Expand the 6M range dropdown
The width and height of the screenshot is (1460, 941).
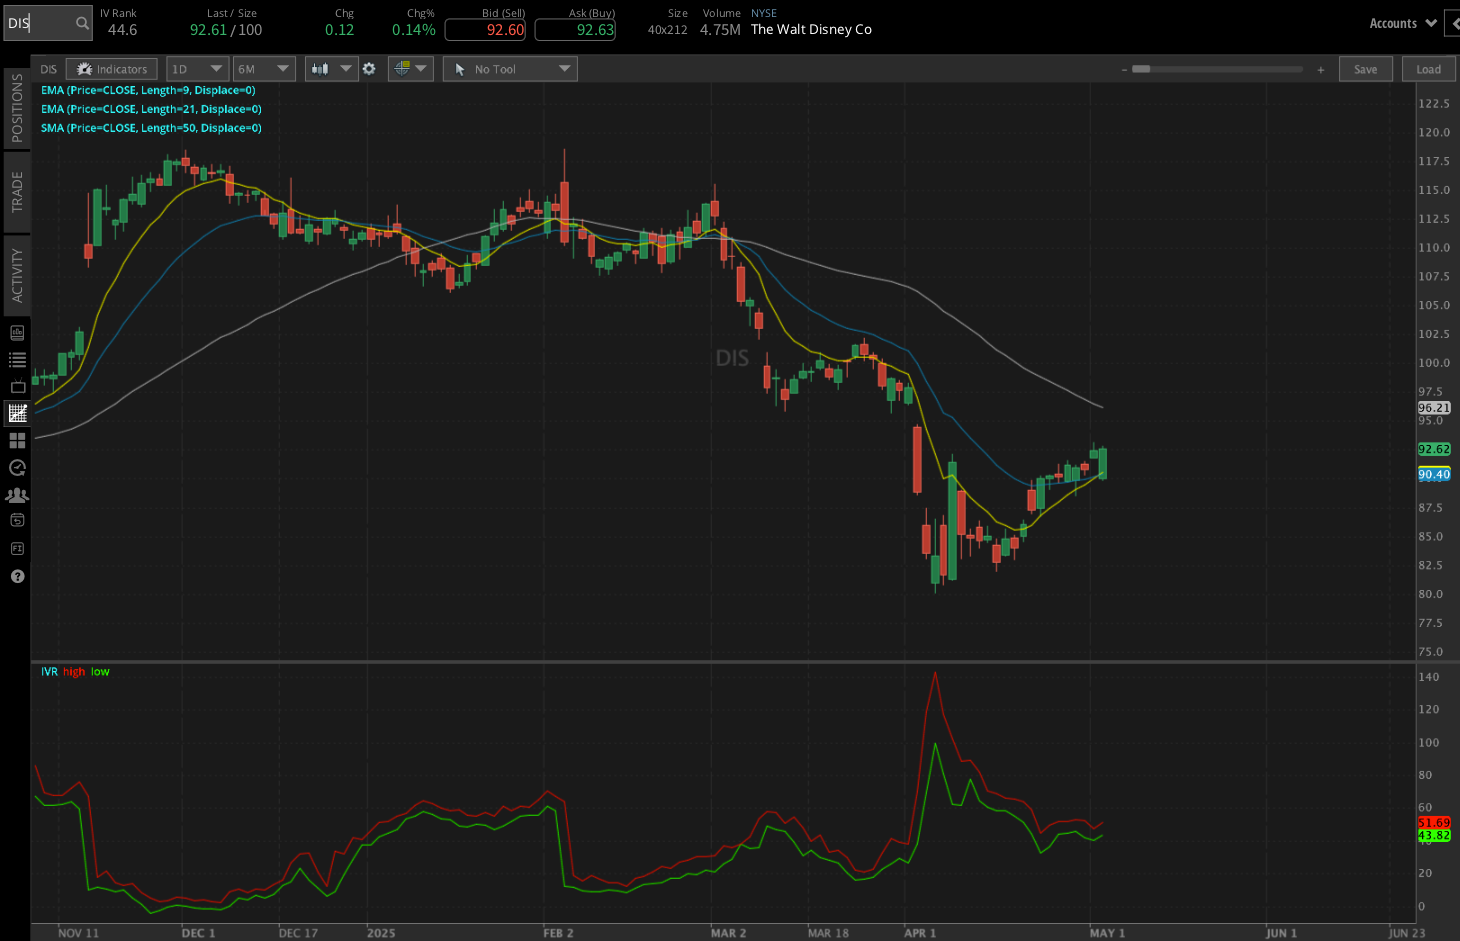(x=264, y=68)
